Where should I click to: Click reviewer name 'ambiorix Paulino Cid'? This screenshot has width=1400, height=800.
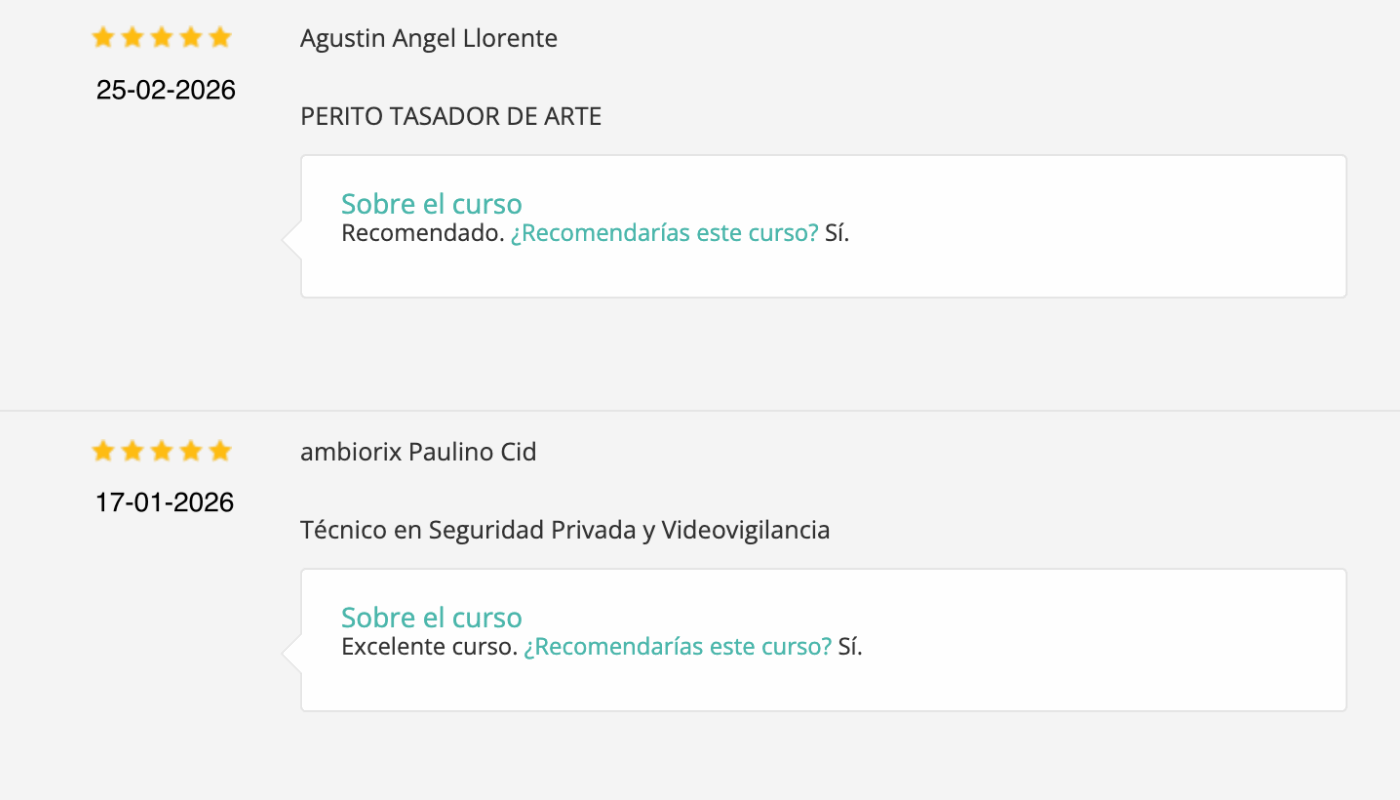418,451
